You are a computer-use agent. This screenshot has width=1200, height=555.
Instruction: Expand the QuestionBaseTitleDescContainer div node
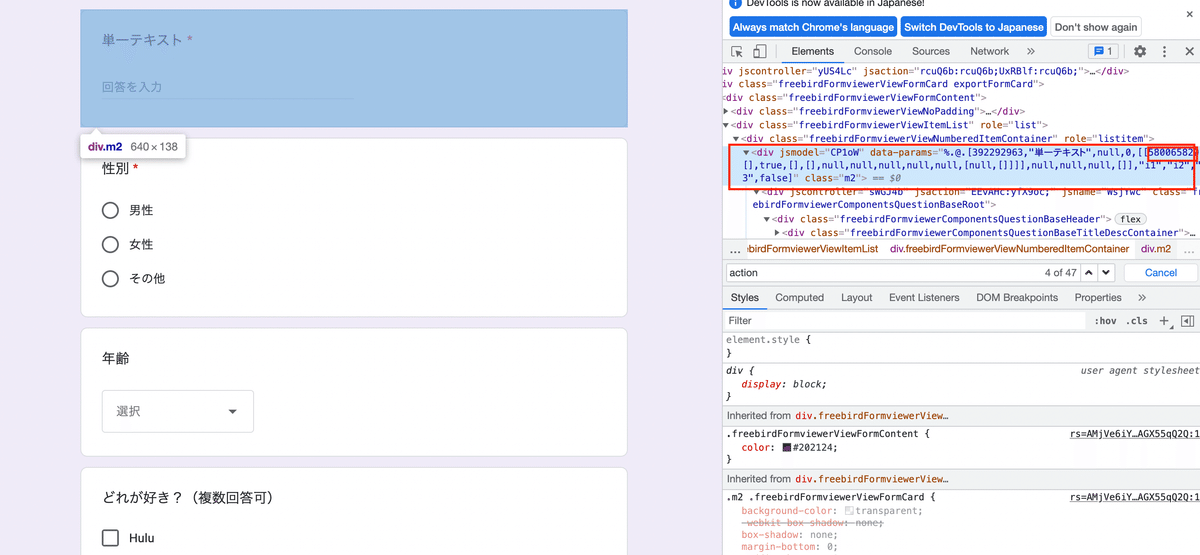tap(777, 232)
